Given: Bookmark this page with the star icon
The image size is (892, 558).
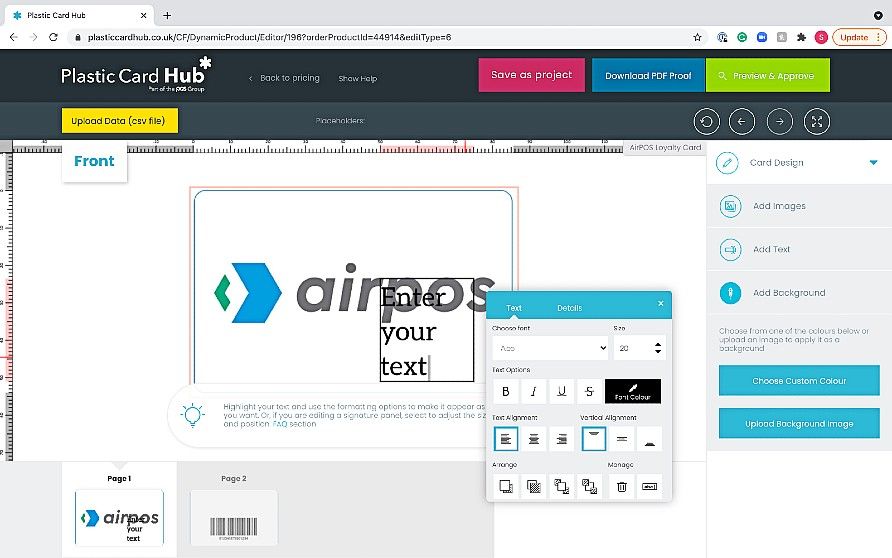Looking at the screenshot, I should [x=697, y=38].
